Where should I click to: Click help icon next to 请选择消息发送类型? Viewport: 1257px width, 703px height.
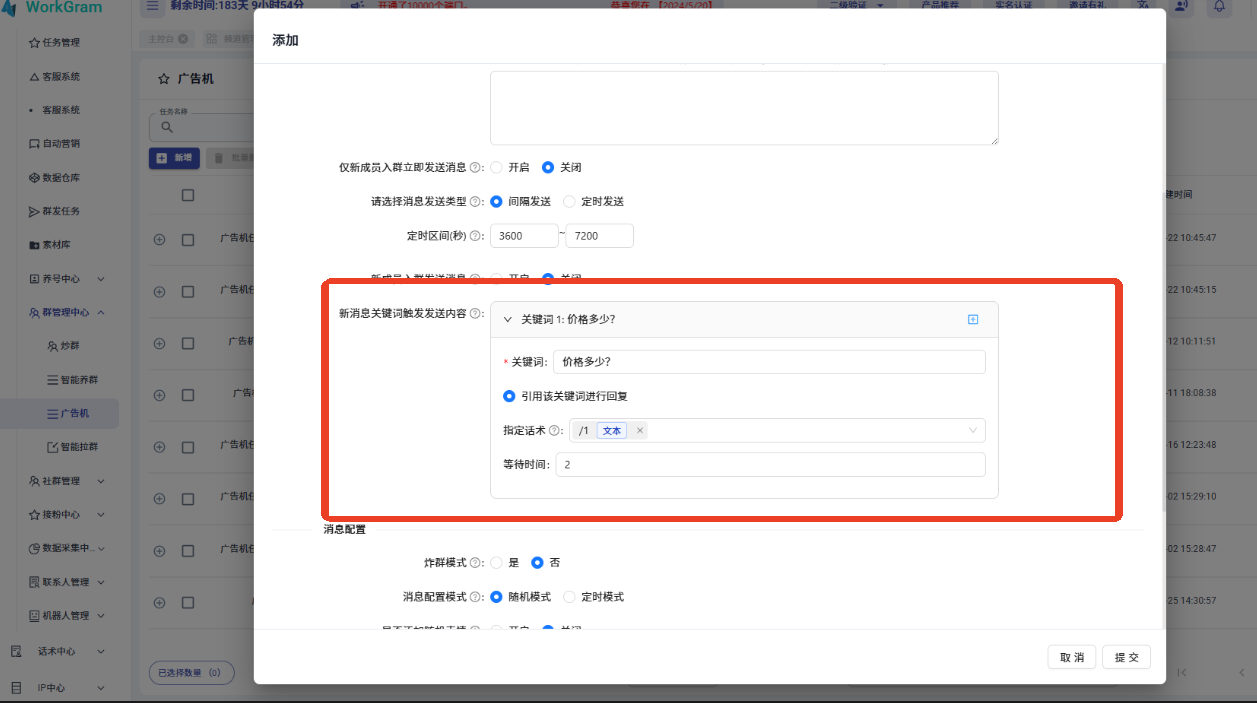476,202
